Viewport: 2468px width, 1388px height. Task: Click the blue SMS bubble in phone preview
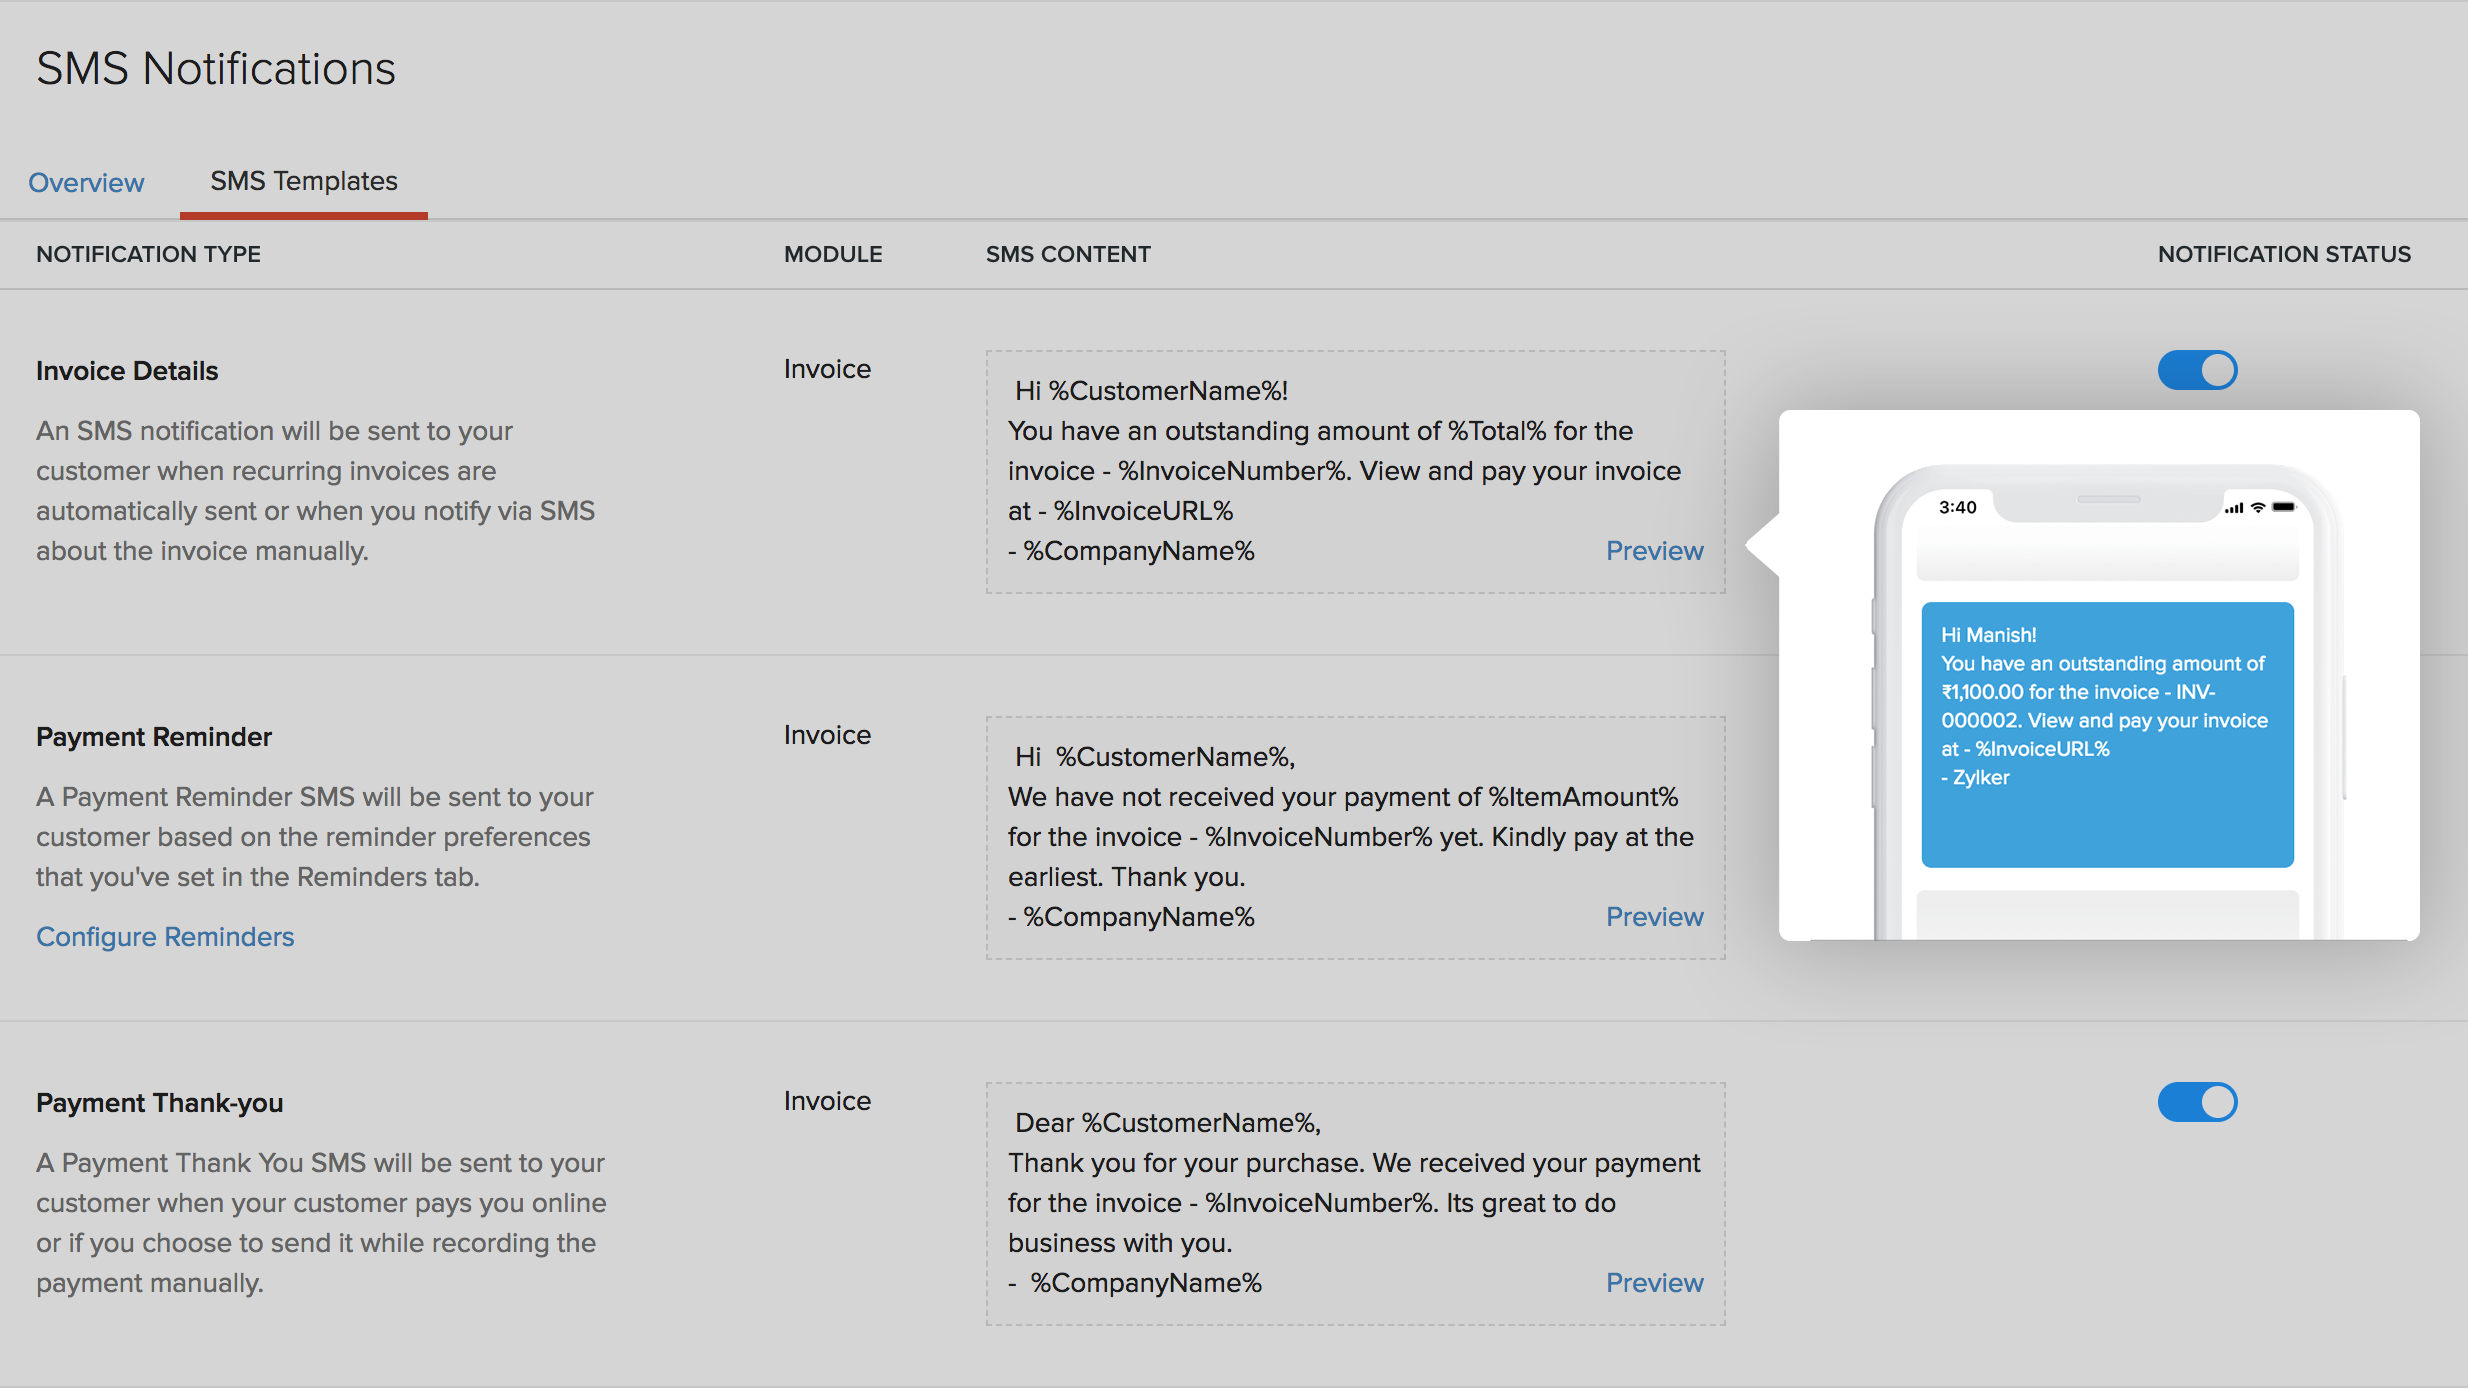(x=2107, y=734)
